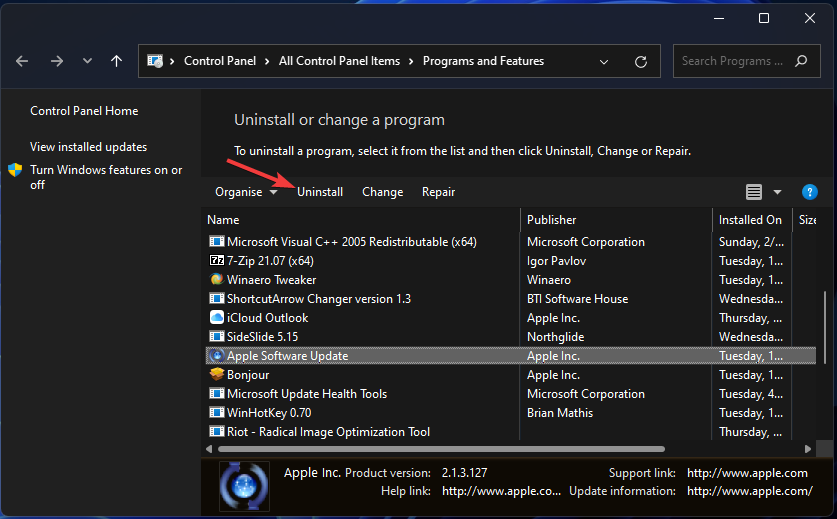This screenshot has width=837, height=519.
Task: Click the iCloud Outlook cloud icon
Action: click(x=216, y=317)
